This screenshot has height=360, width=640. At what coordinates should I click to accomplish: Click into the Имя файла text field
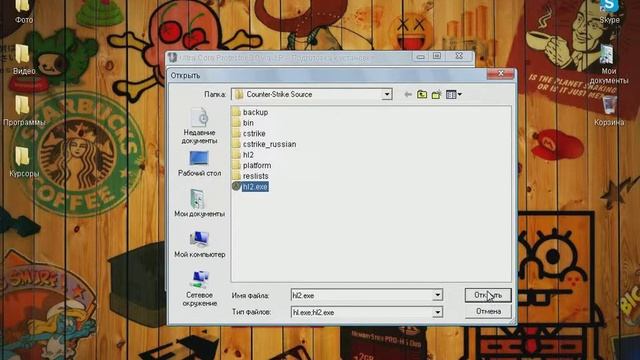coord(362,295)
